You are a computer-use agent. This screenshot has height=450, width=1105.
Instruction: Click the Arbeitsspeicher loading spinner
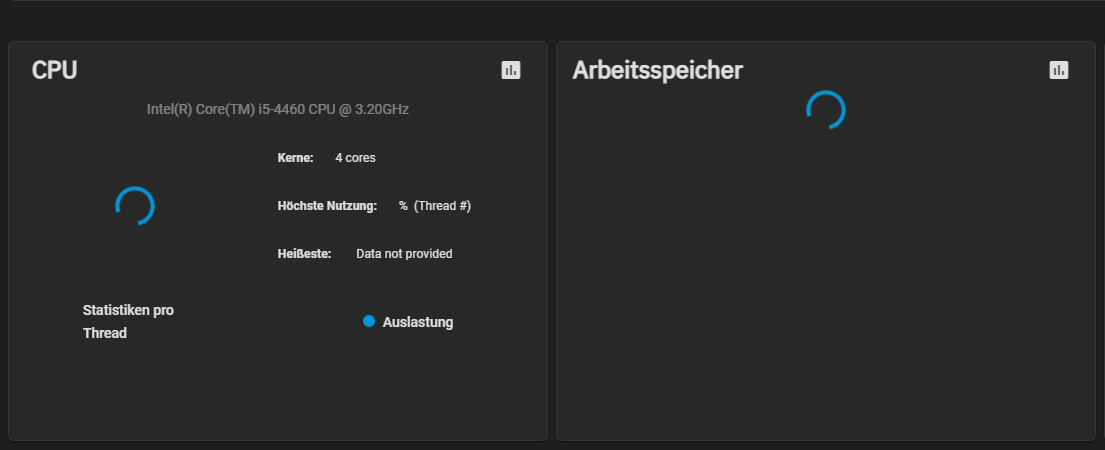pos(826,110)
